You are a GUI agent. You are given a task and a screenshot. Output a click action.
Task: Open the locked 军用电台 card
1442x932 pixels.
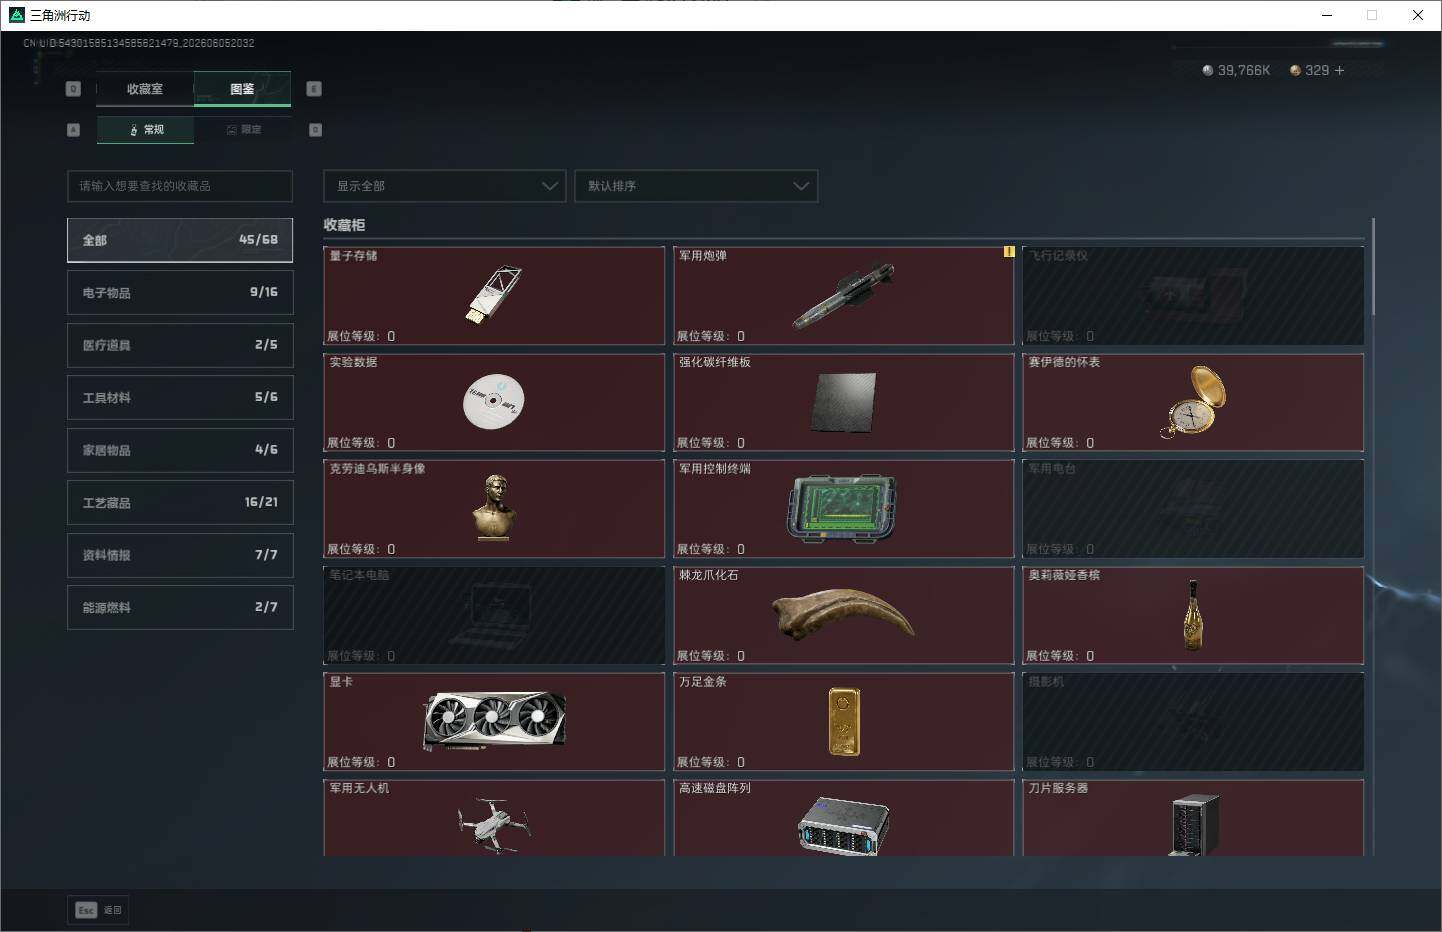[1193, 509]
